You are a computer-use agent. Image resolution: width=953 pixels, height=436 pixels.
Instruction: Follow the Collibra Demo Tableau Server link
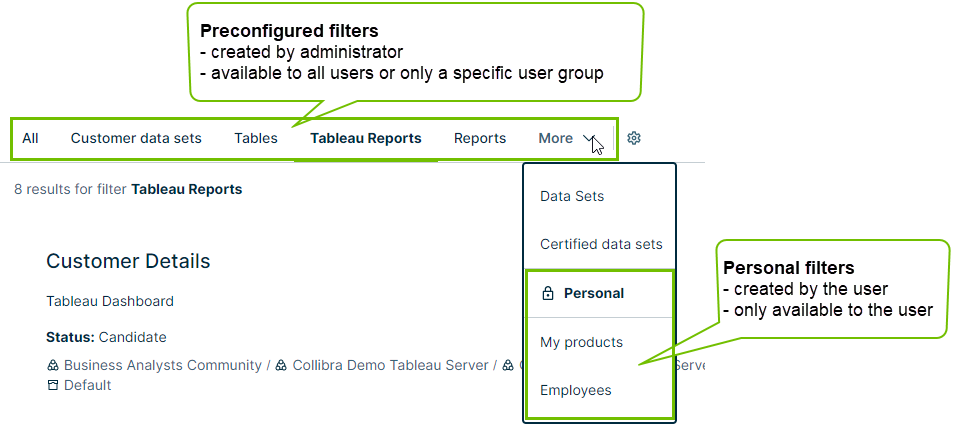pyautogui.click(x=390, y=366)
